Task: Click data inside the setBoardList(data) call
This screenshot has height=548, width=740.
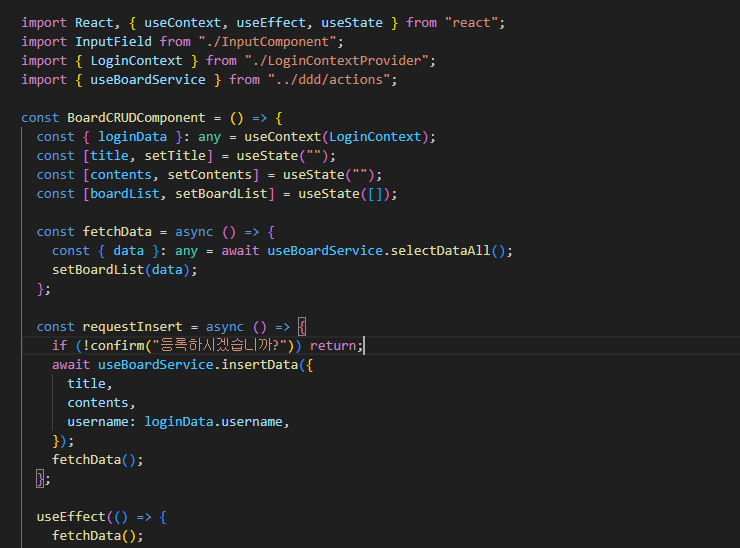Action: point(167,270)
